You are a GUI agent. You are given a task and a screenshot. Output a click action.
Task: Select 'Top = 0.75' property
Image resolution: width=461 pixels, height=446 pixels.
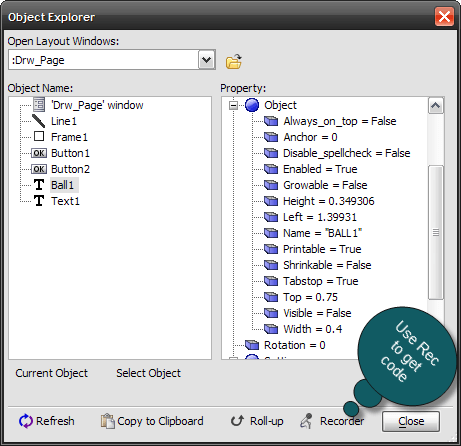point(310,297)
